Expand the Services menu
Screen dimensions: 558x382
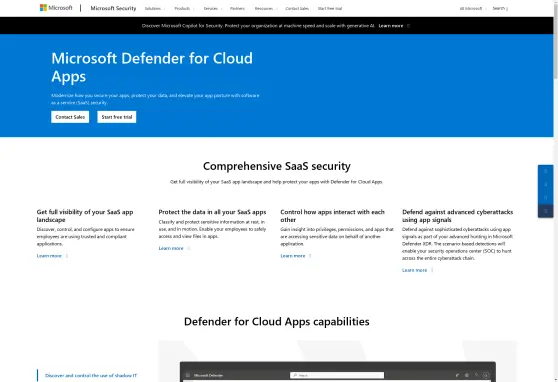click(x=212, y=9)
